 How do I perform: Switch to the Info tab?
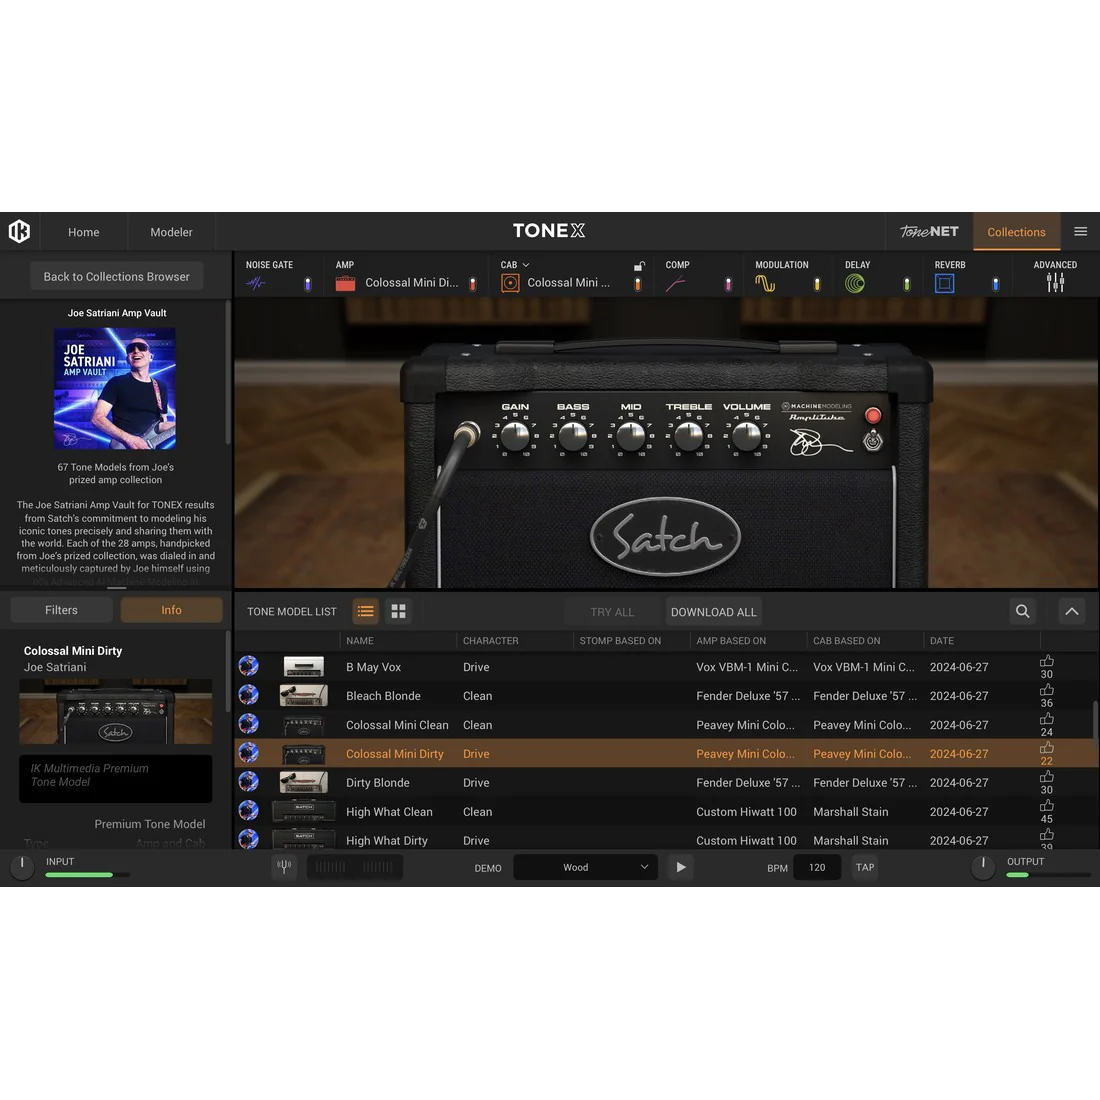(x=171, y=610)
